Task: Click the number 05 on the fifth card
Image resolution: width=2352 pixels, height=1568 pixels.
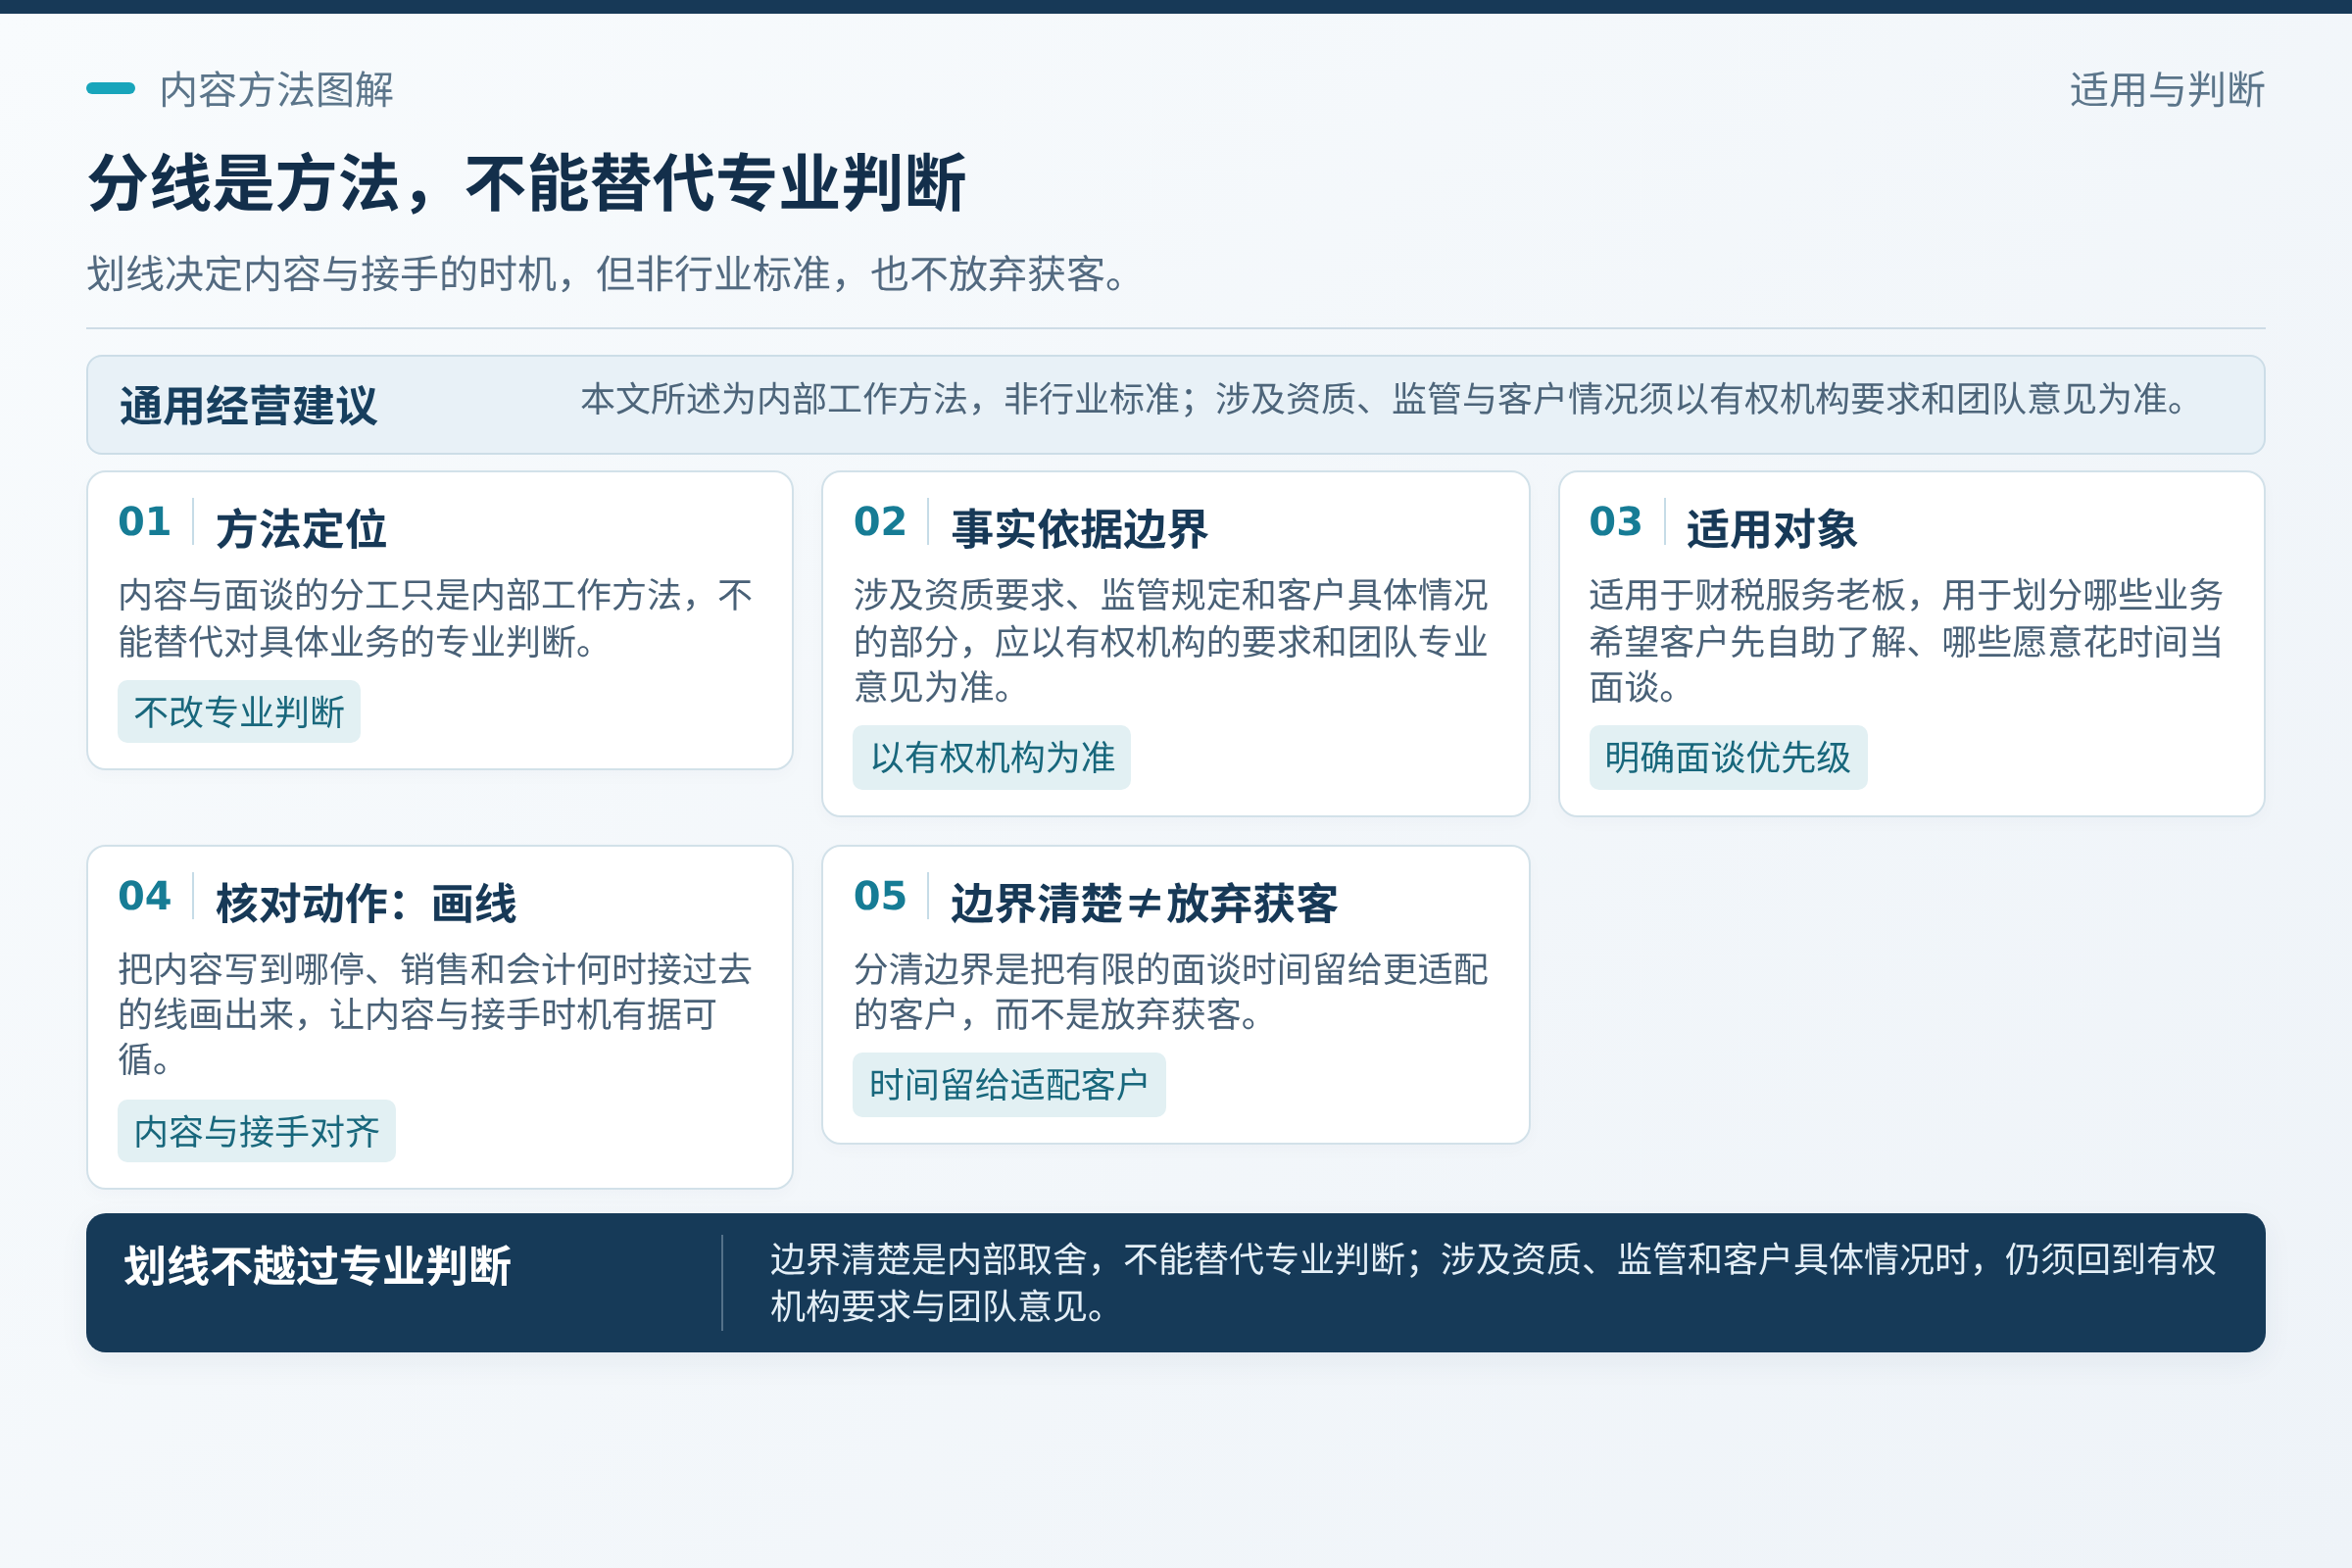Action: click(880, 896)
